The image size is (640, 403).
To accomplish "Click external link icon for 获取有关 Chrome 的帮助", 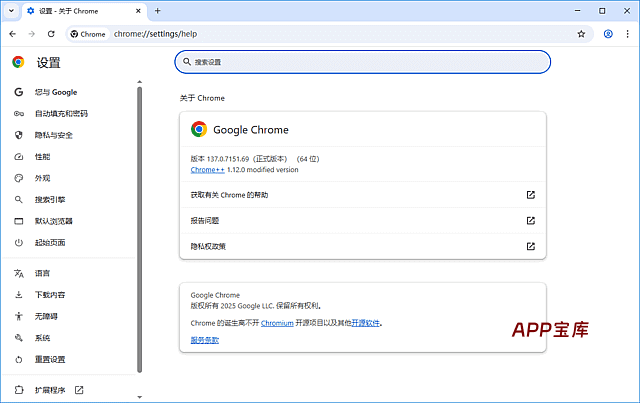I will click(x=531, y=195).
